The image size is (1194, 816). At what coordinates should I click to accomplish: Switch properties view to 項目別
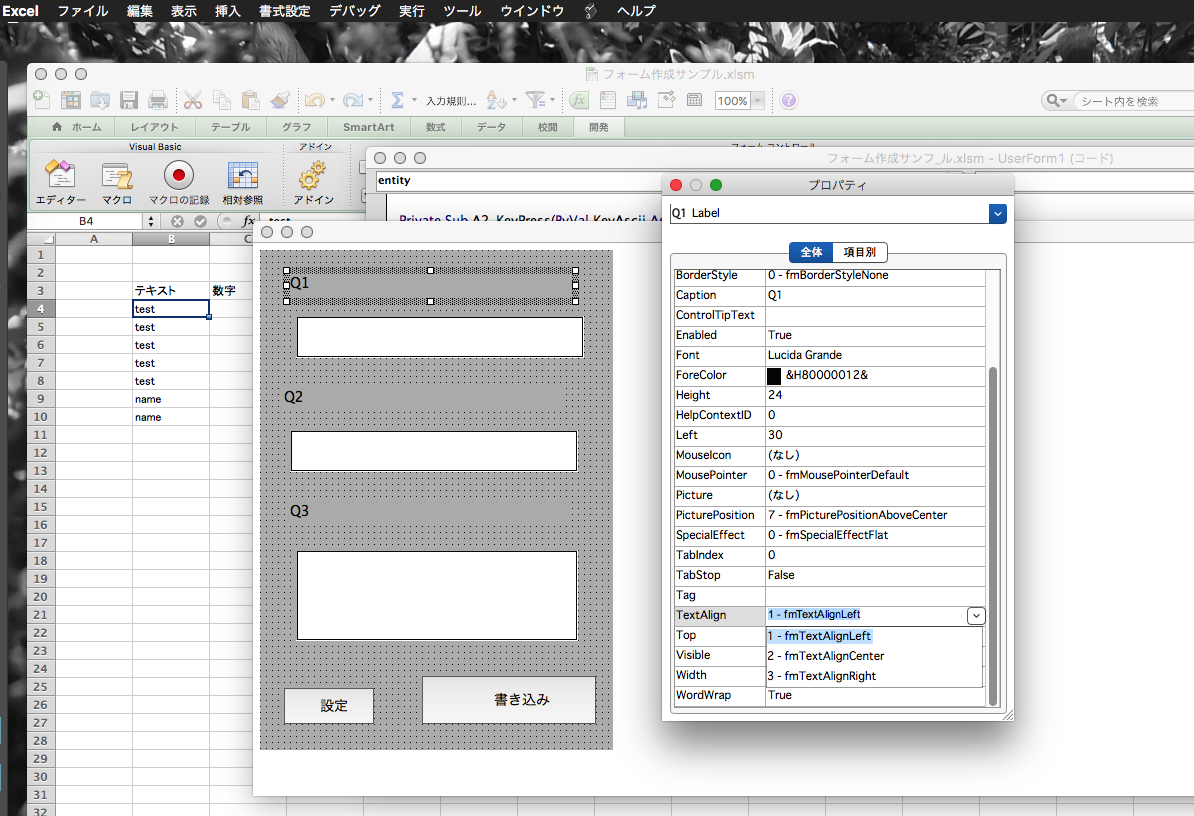click(860, 252)
